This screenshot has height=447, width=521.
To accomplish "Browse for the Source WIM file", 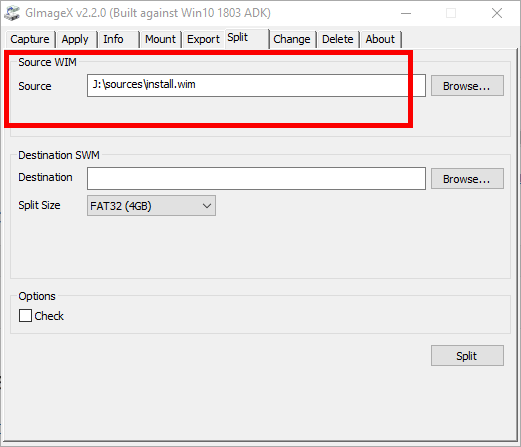I will pyautogui.click(x=467, y=86).
